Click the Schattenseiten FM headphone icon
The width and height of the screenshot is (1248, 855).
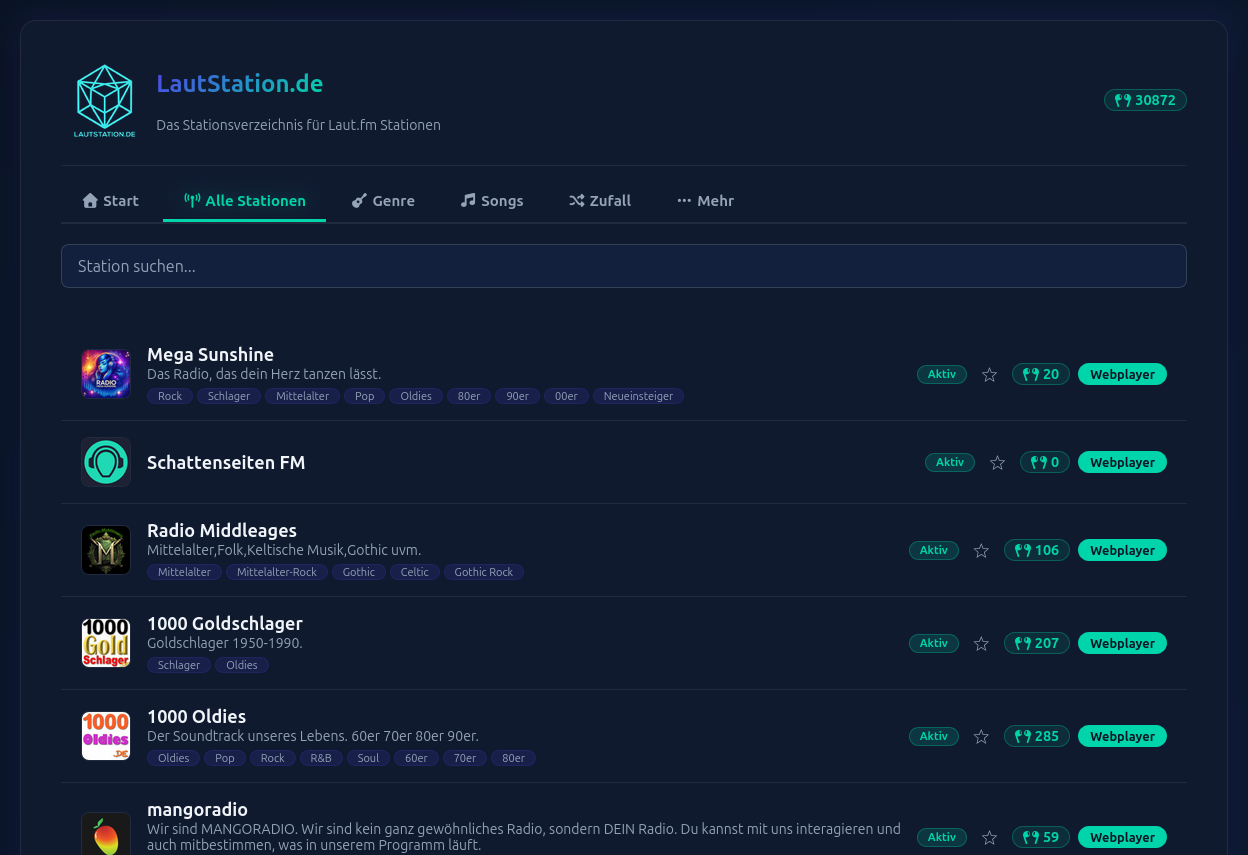pyautogui.click(x=106, y=462)
